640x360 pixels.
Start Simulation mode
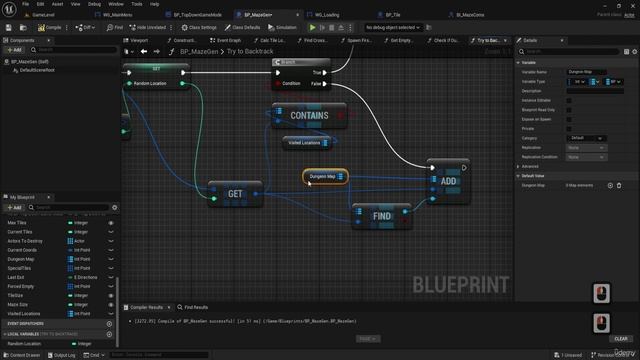coord(282,27)
